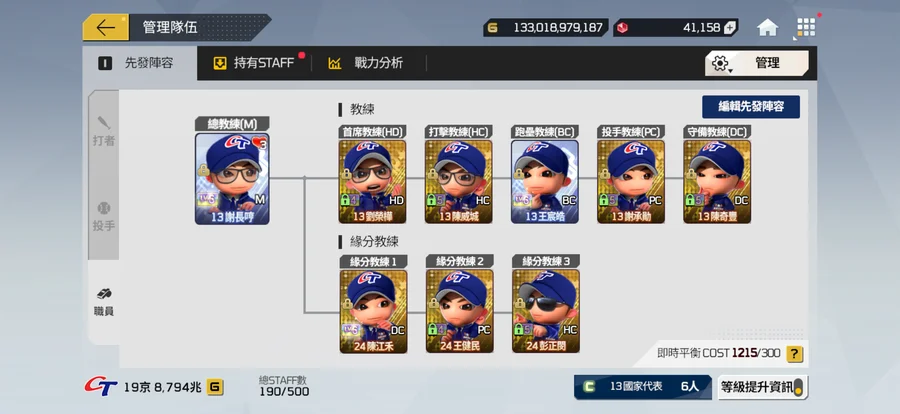Select the 總教練 13謝長亨 card

(x=232, y=179)
